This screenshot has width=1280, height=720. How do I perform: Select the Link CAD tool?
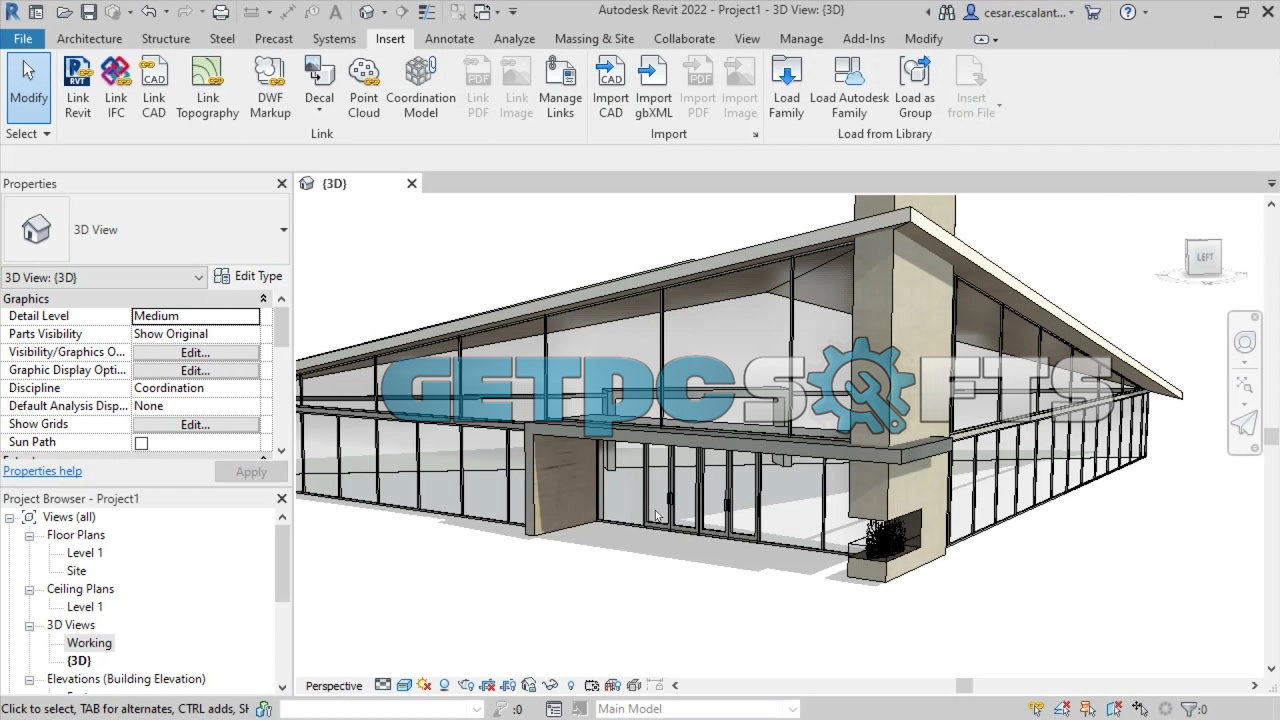154,88
